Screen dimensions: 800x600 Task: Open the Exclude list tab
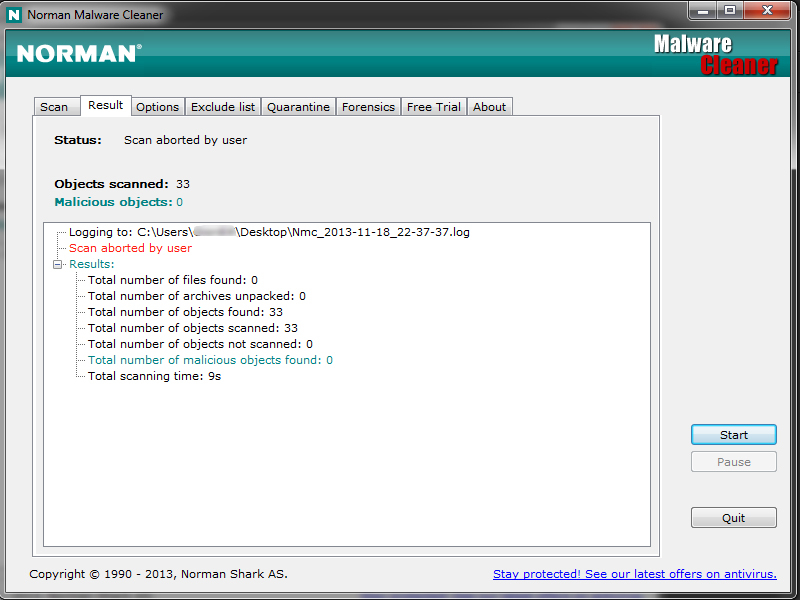point(223,107)
